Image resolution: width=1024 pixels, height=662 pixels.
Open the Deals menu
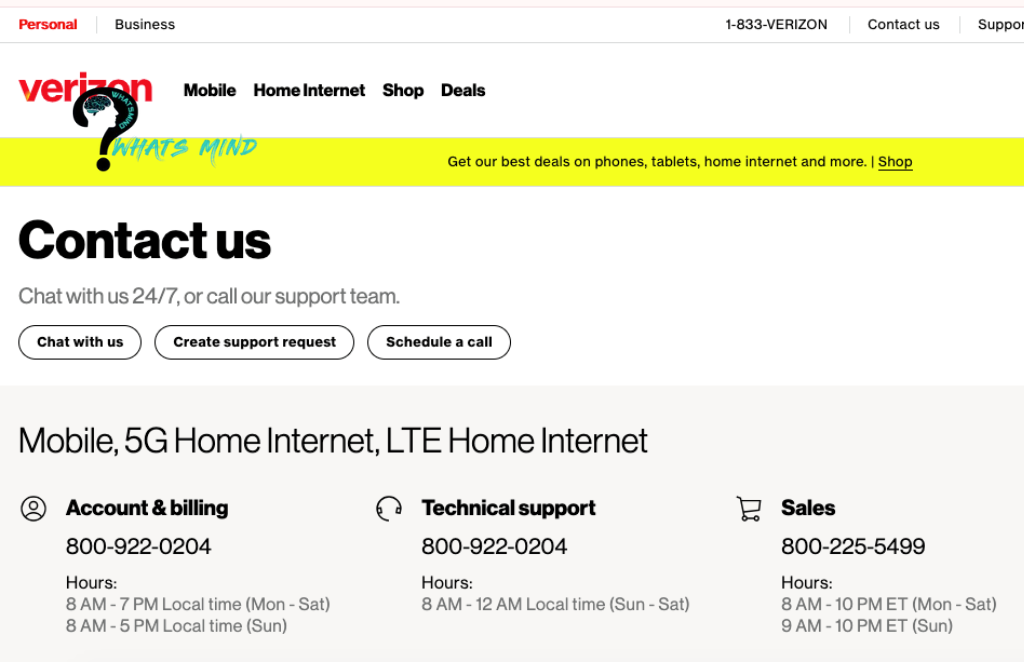(463, 90)
